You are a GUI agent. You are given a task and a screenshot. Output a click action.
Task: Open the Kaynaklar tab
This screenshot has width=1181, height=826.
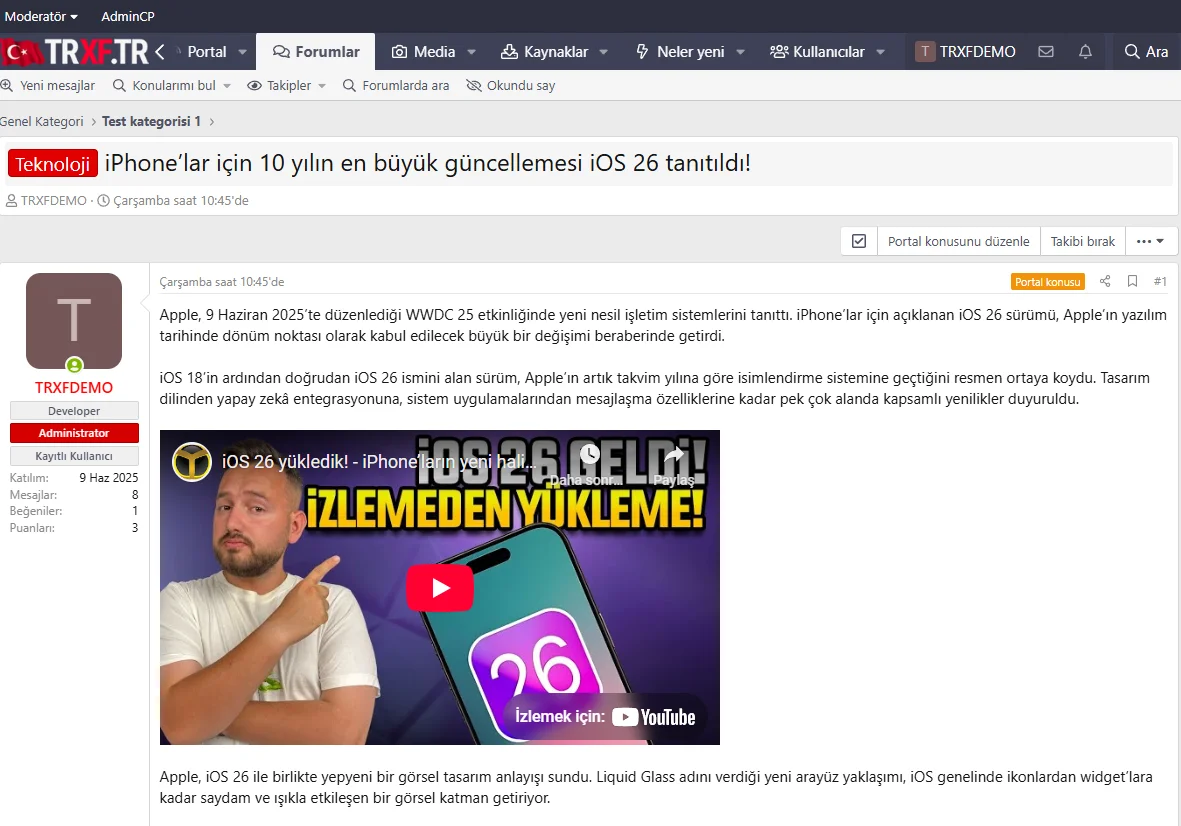[x=545, y=52]
